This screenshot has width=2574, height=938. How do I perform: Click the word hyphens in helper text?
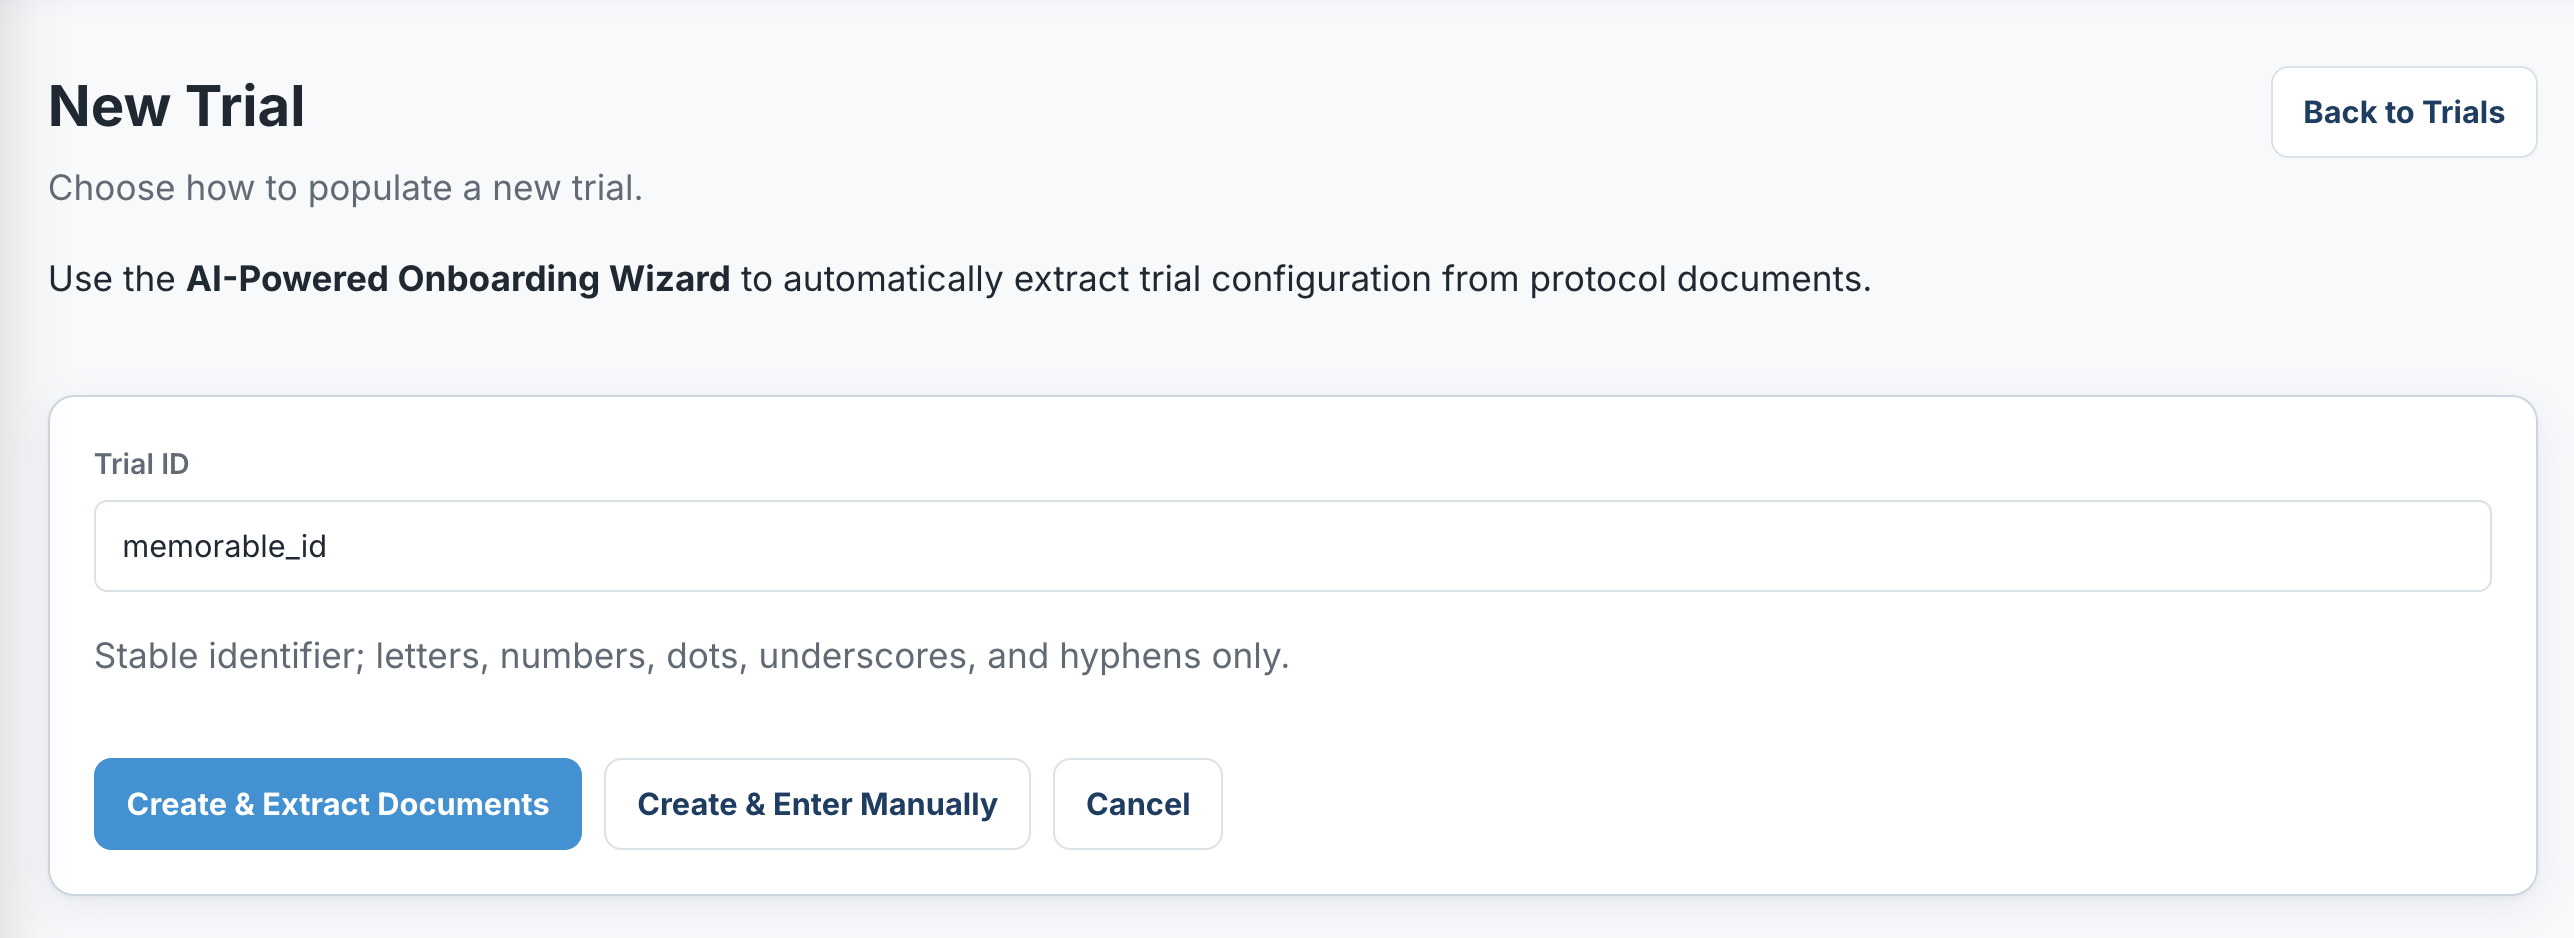1130,656
